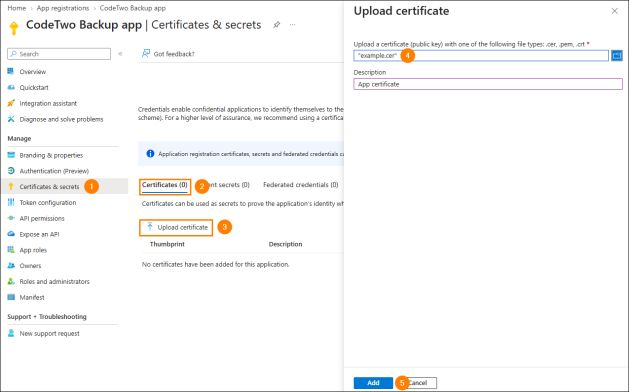Click the Branding & properties icon
The width and height of the screenshot is (629, 392).
tap(11, 155)
